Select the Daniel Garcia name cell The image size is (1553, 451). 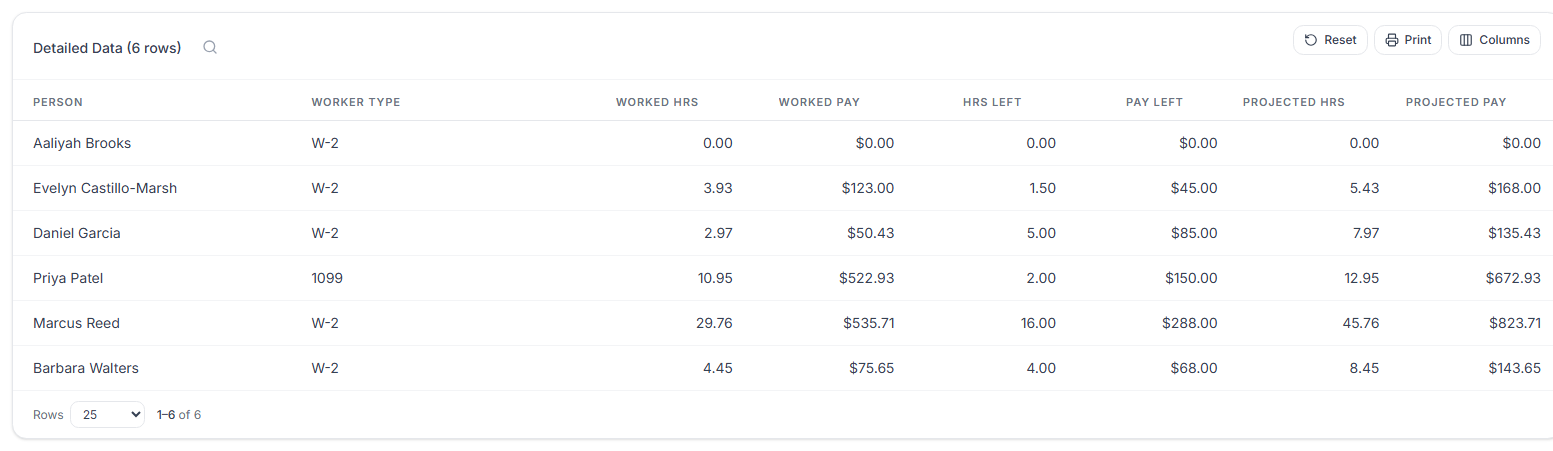tap(77, 233)
